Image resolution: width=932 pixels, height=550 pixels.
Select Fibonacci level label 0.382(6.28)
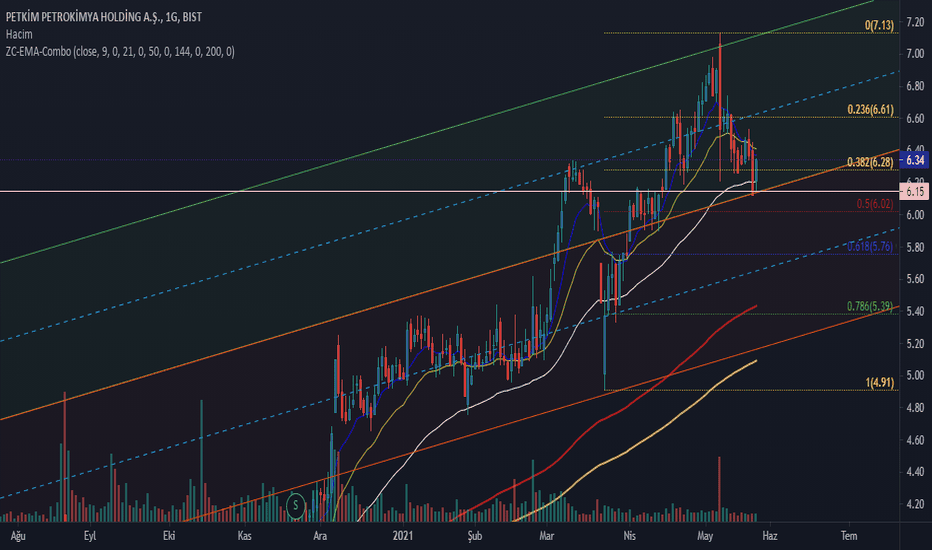point(870,162)
